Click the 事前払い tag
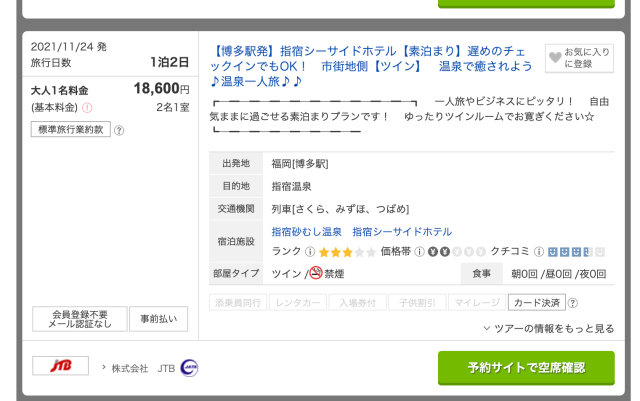The width and height of the screenshot is (640, 401). 158,319
